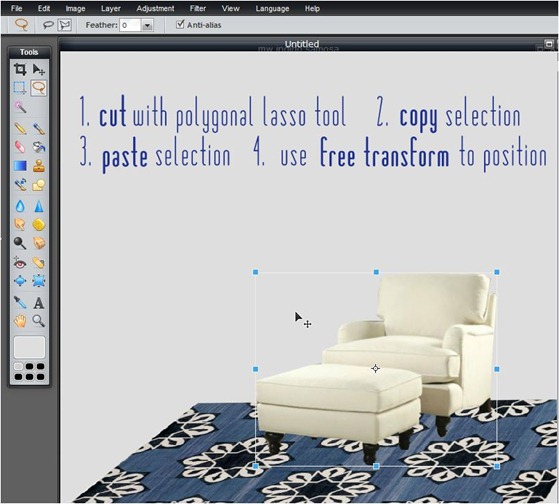Image resolution: width=559 pixels, height=504 pixels.
Task: Open the Help menu
Action: pos(312,8)
